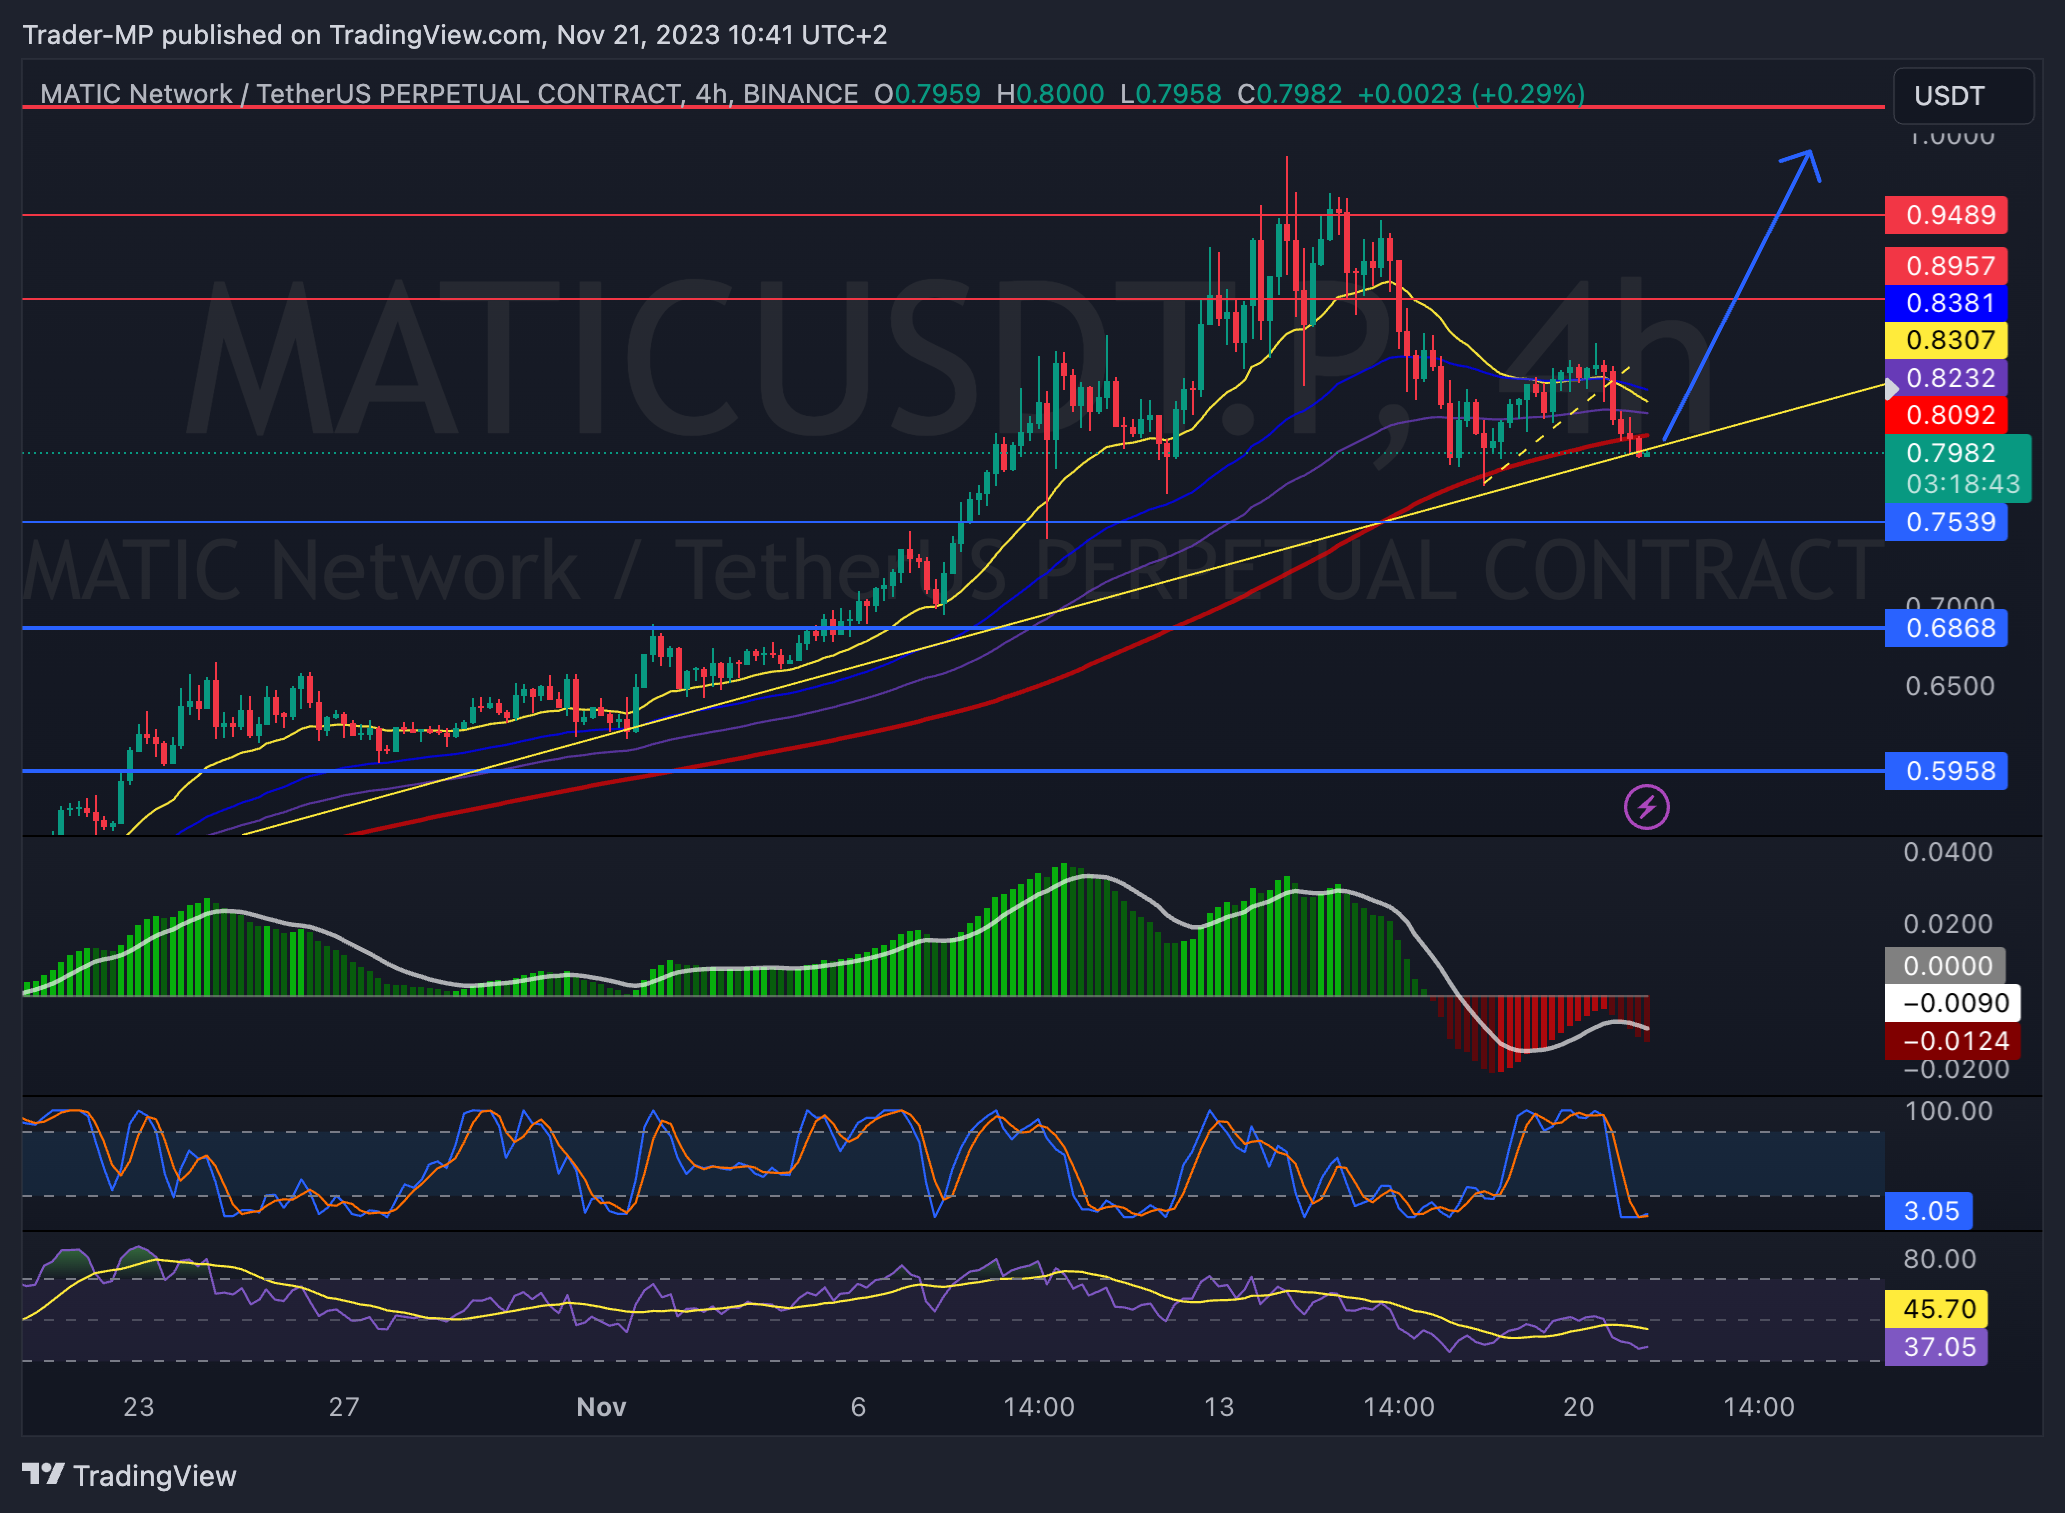This screenshot has height=1513, width=2065.
Task: Select the 0.9489 red price label
Action: (1946, 215)
